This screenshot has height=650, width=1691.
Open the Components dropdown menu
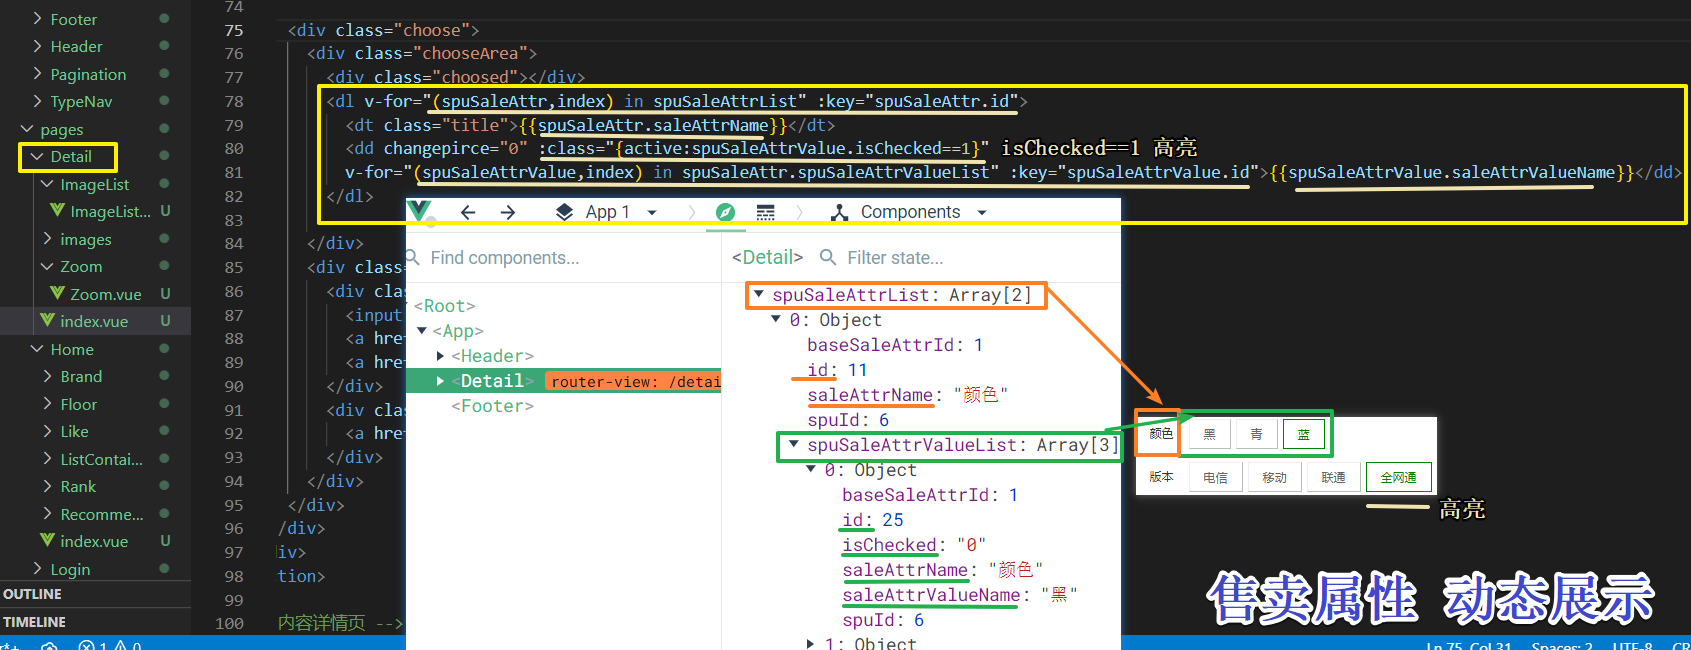[x=982, y=212]
